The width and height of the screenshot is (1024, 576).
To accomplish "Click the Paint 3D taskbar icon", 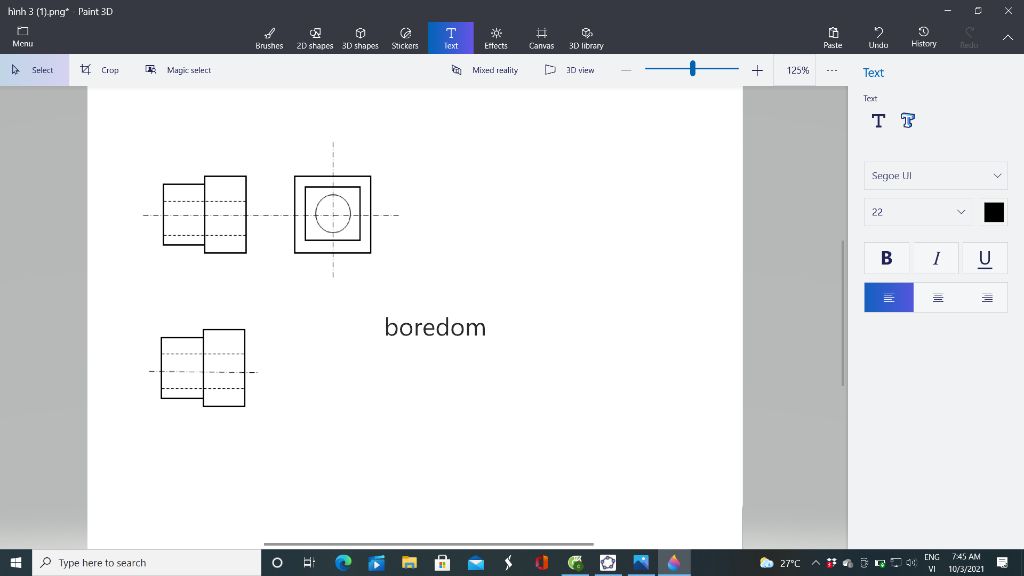I will 674,562.
